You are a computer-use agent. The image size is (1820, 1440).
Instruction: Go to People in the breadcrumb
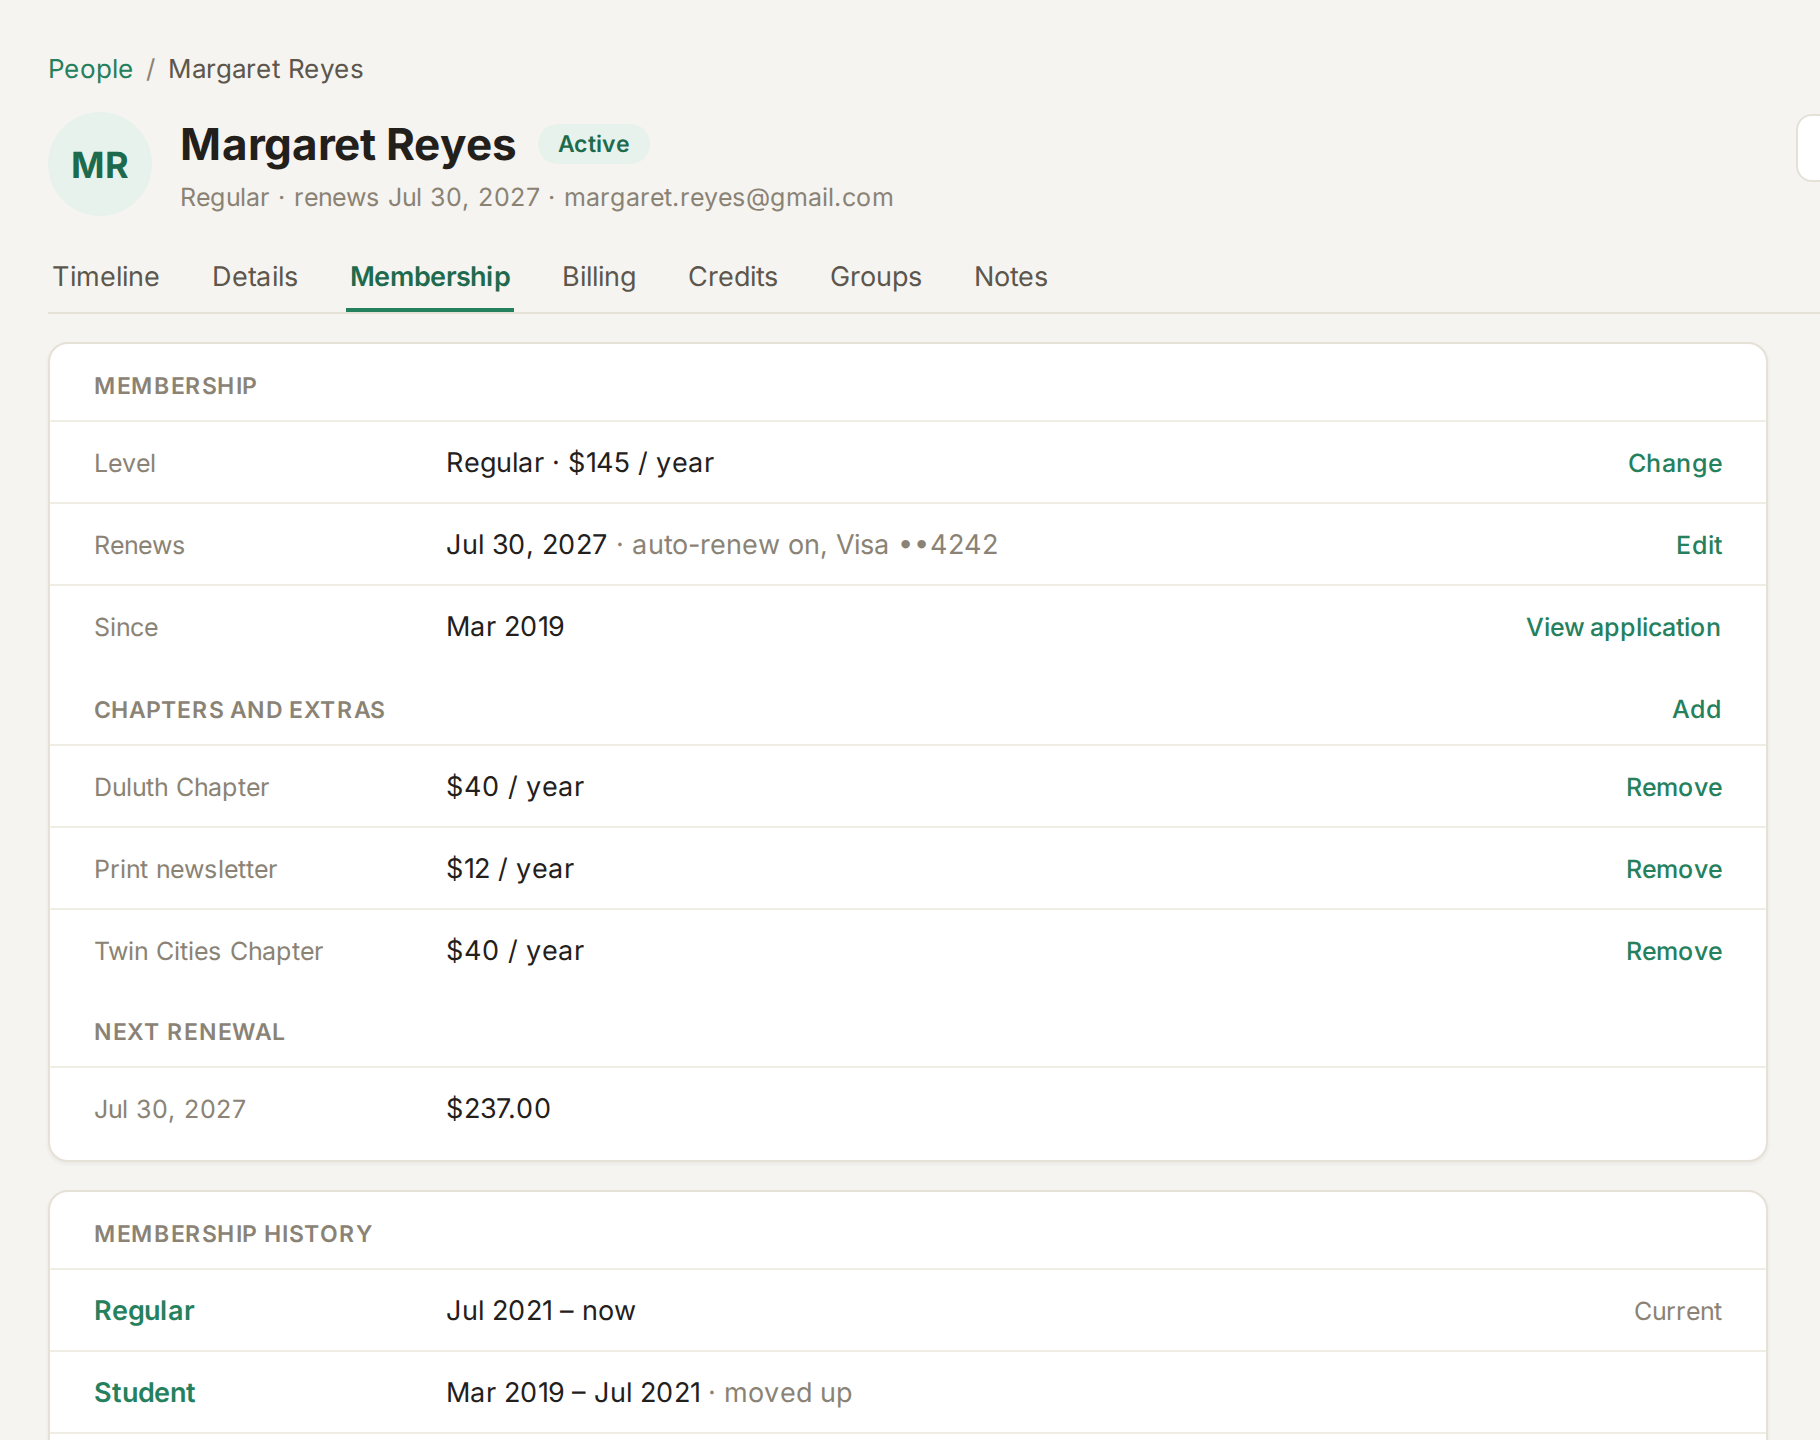[90, 69]
